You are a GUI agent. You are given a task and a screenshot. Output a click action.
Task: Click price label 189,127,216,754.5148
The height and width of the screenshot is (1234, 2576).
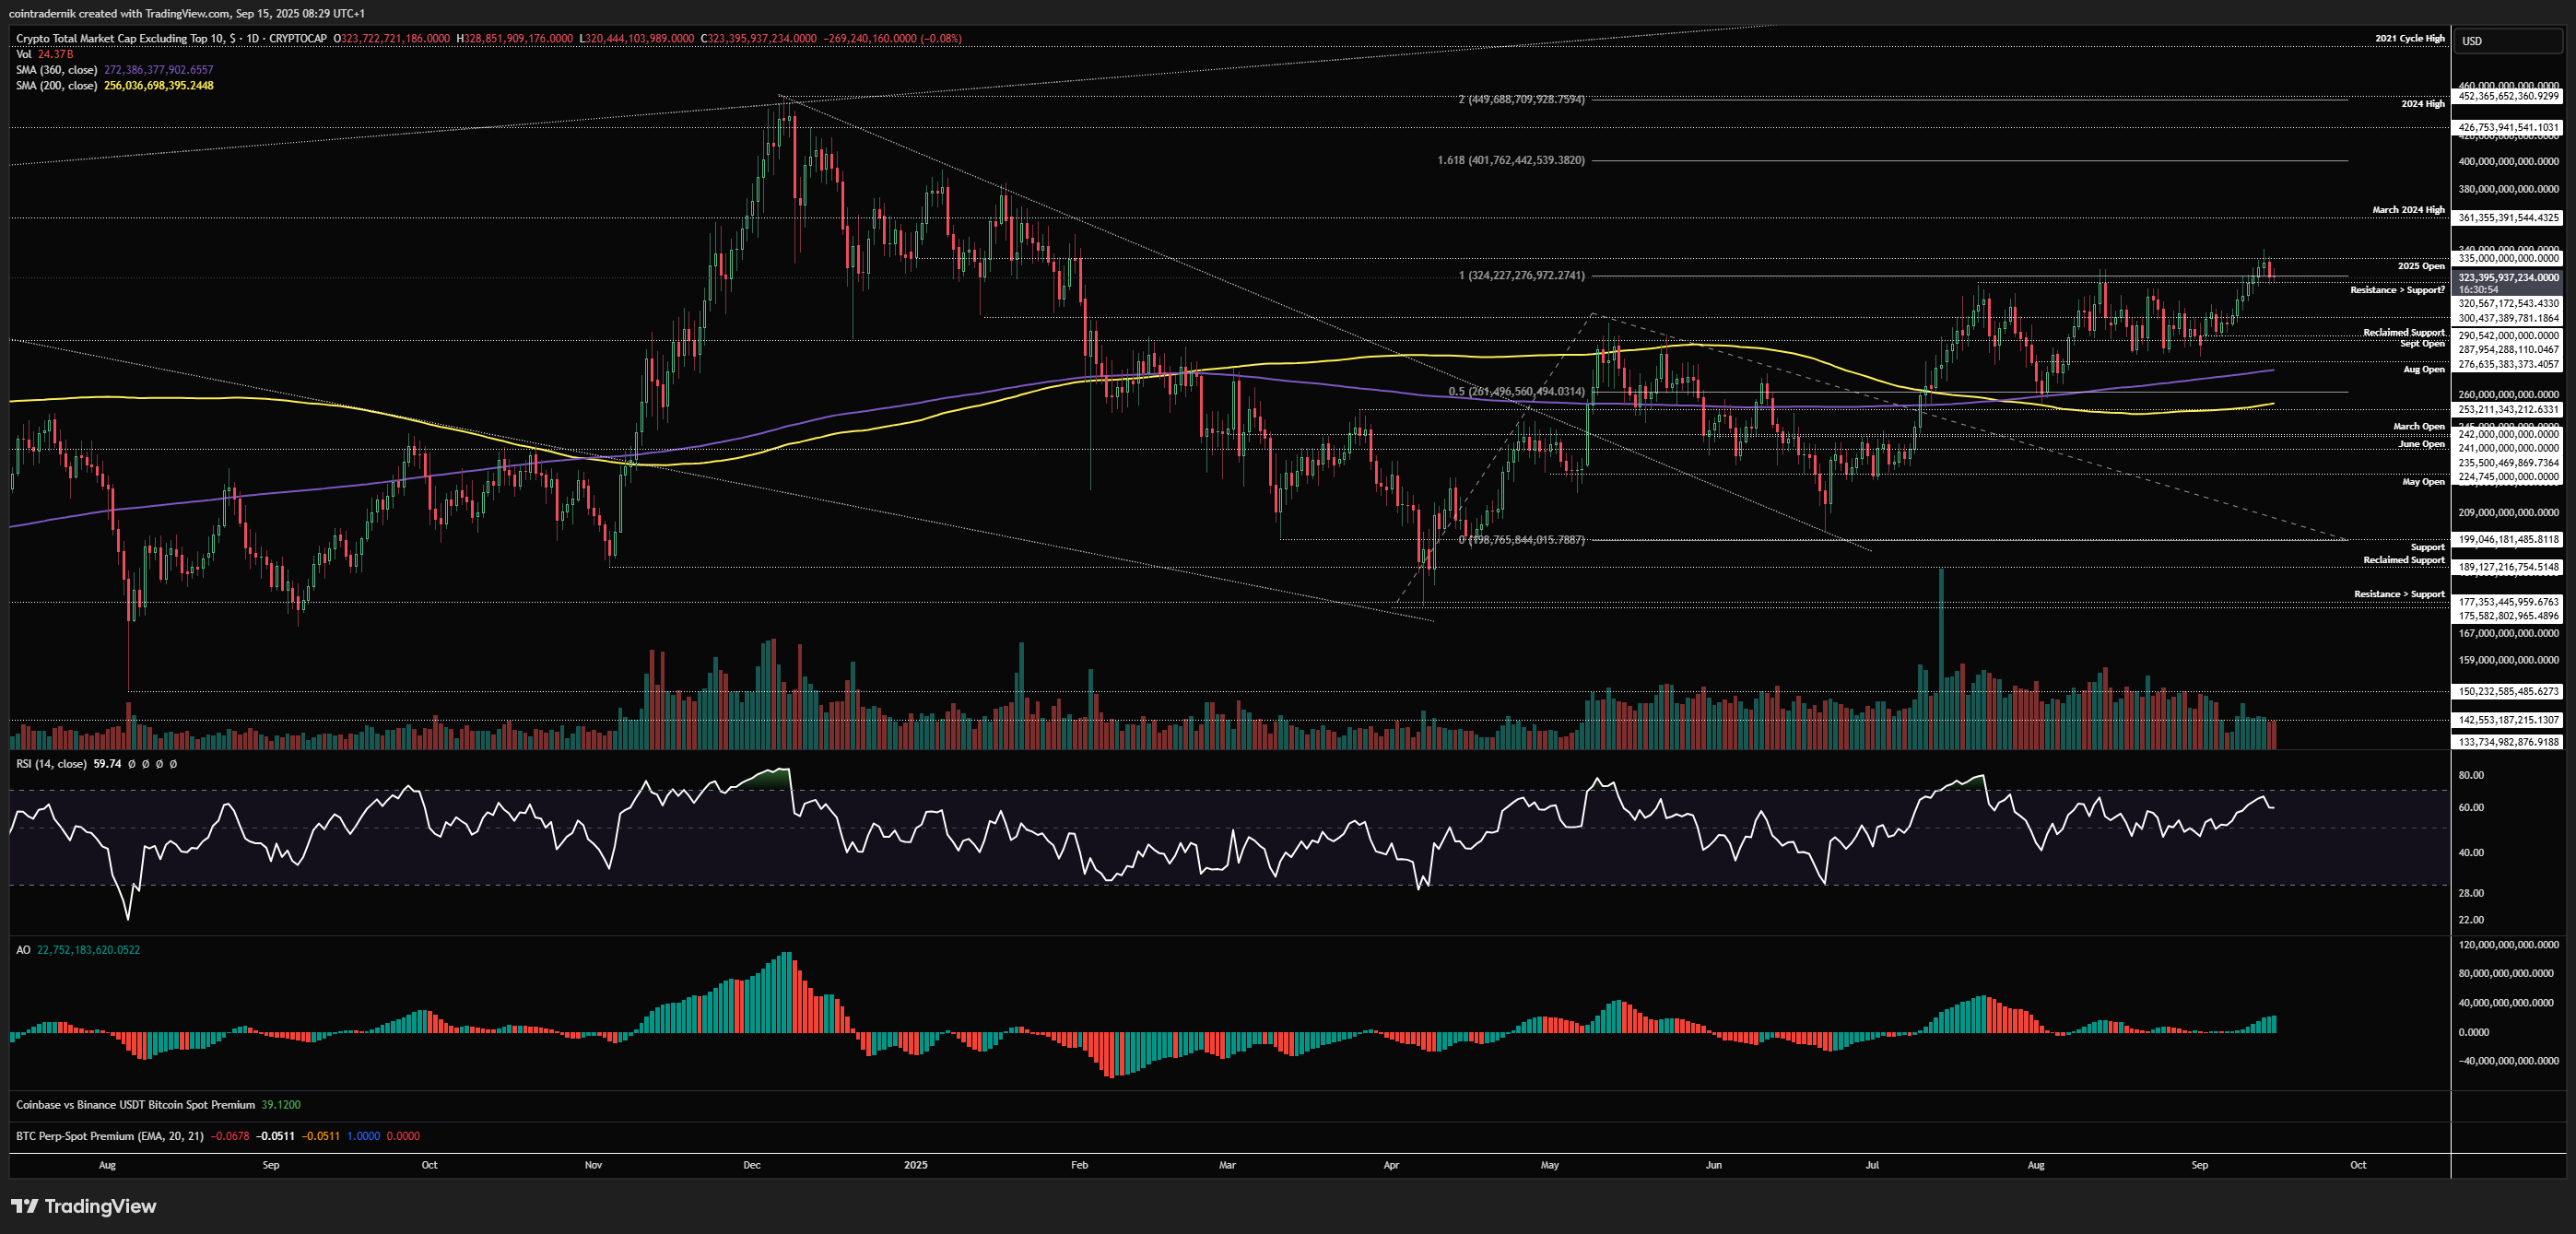click(x=2509, y=568)
